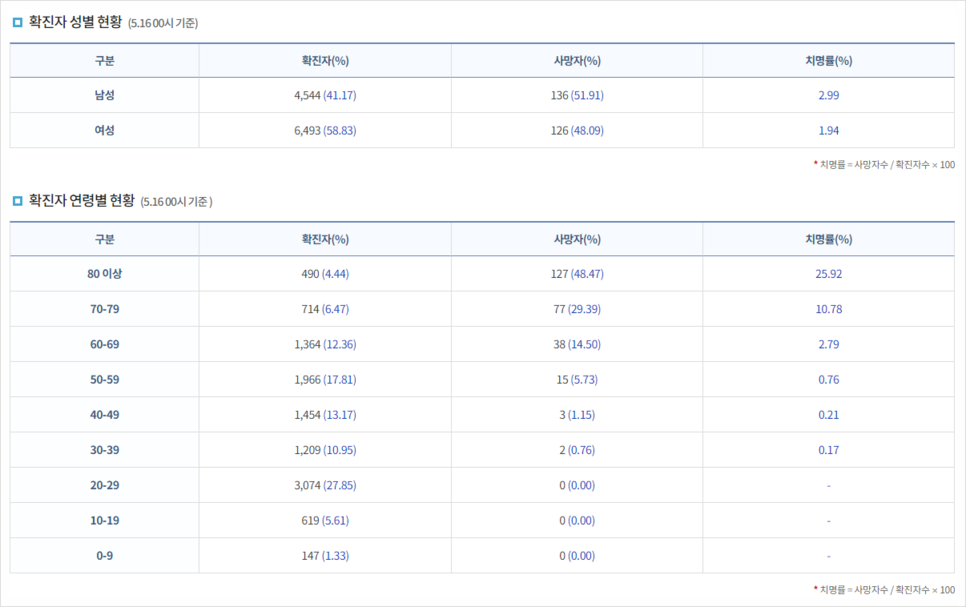The width and height of the screenshot is (966, 607).
Task: Click the 0 (0.00) deaths in 0-9 row
Action: (577, 555)
